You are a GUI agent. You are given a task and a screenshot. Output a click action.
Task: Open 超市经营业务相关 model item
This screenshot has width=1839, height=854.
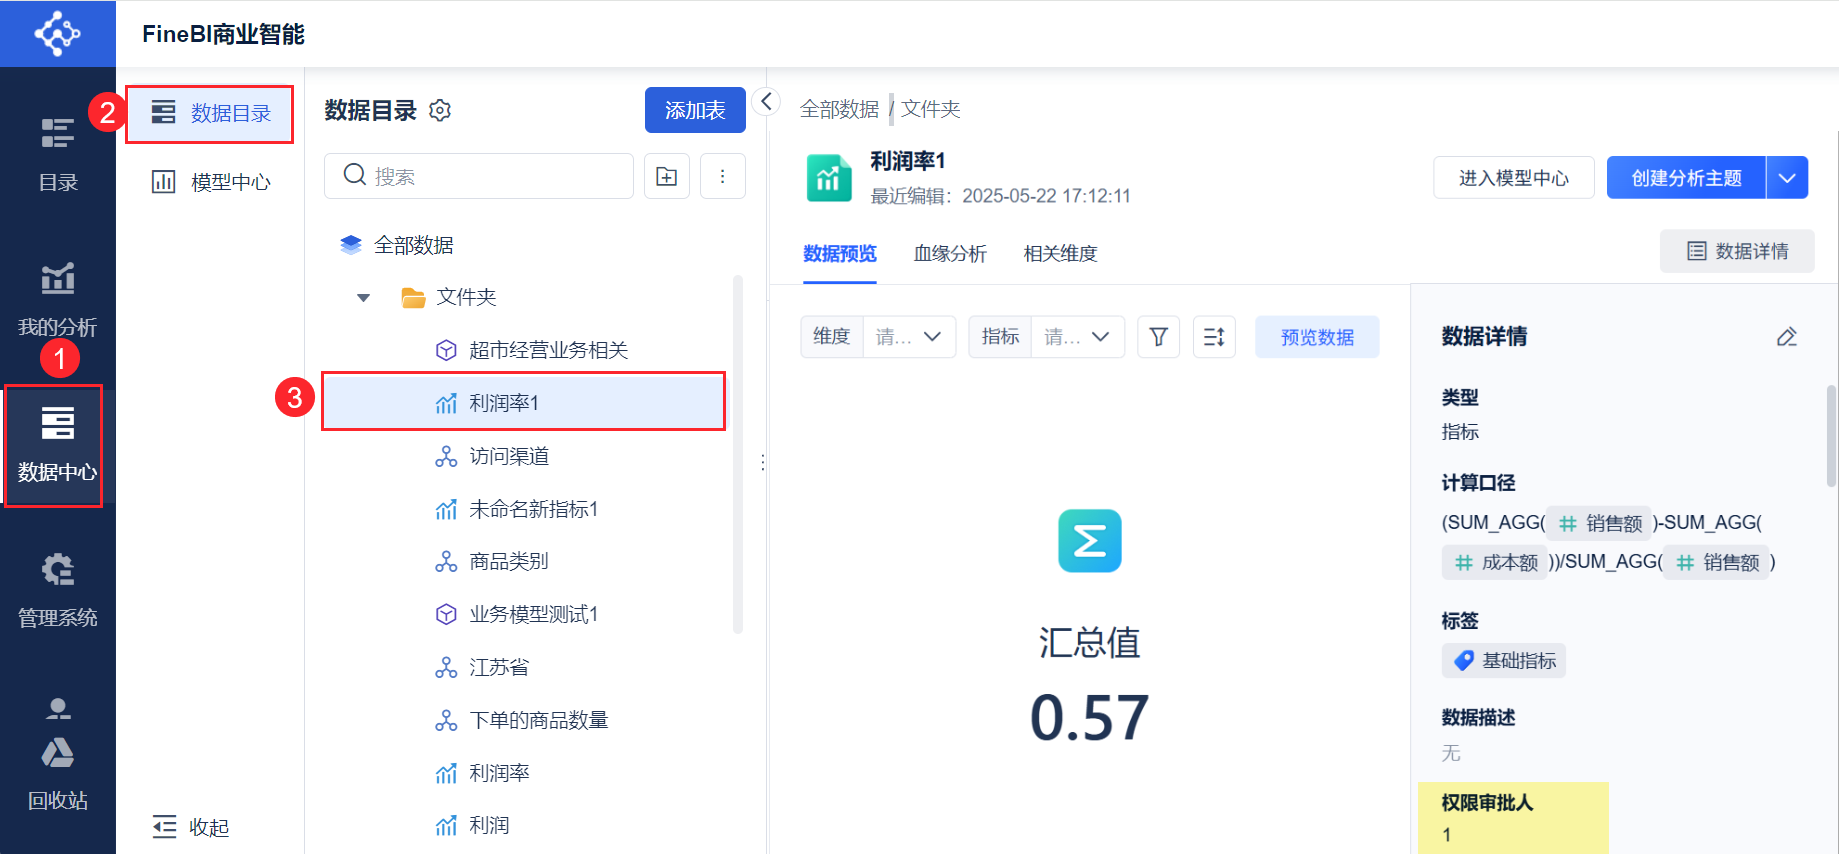click(x=530, y=350)
